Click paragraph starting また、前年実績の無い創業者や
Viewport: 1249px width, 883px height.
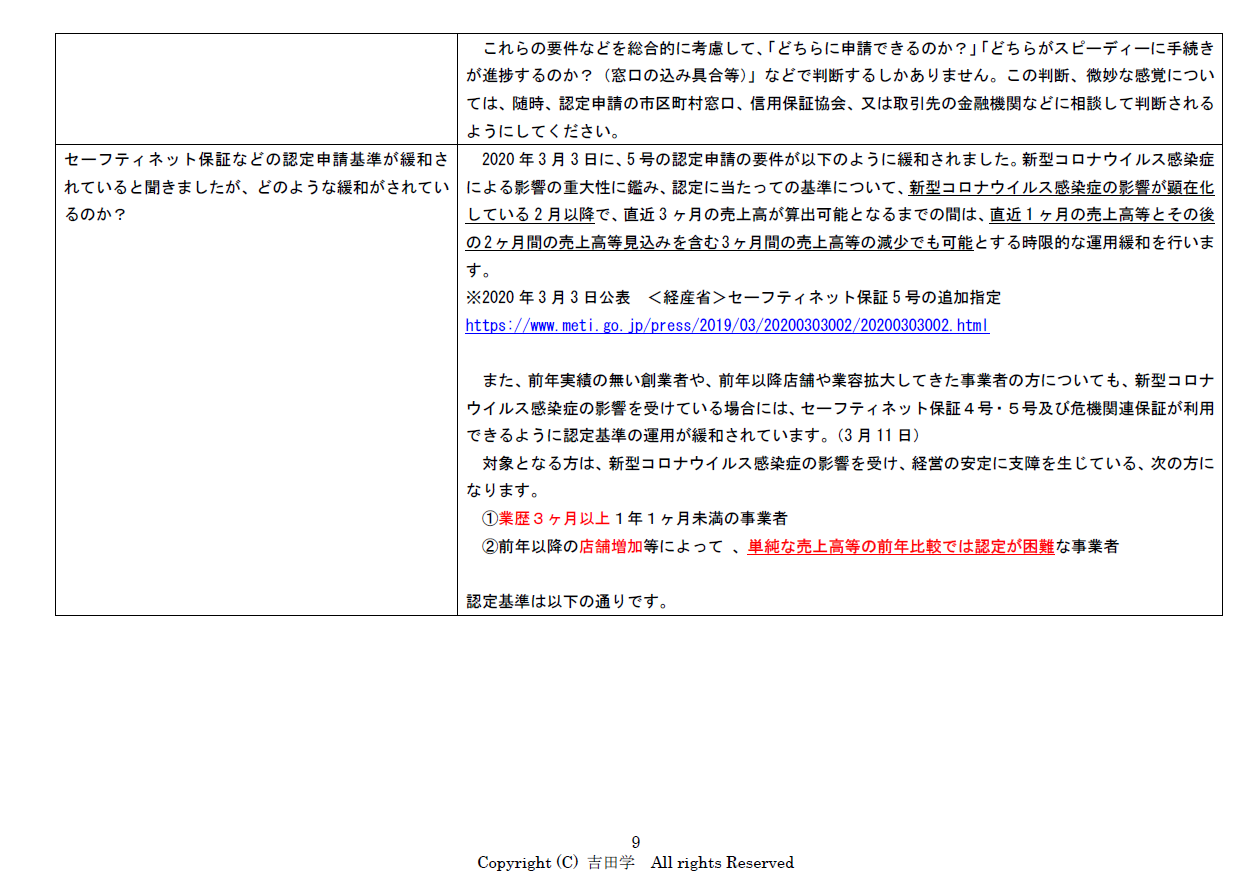(x=839, y=380)
